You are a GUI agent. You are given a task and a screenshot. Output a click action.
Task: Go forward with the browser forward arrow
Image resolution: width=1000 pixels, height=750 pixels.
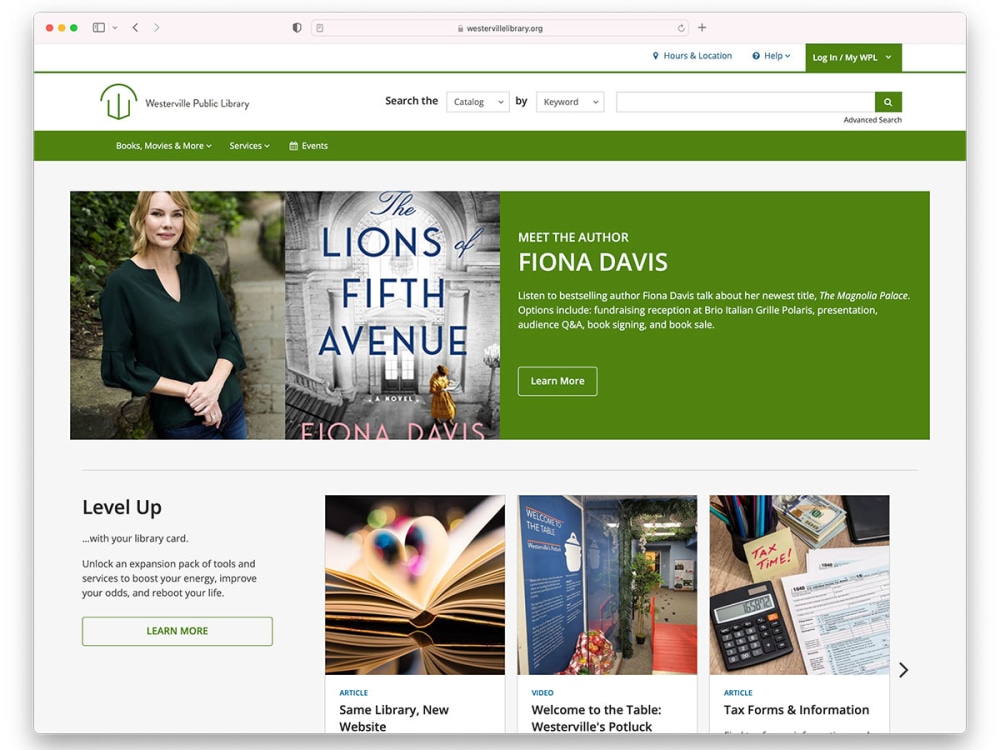coord(156,27)
